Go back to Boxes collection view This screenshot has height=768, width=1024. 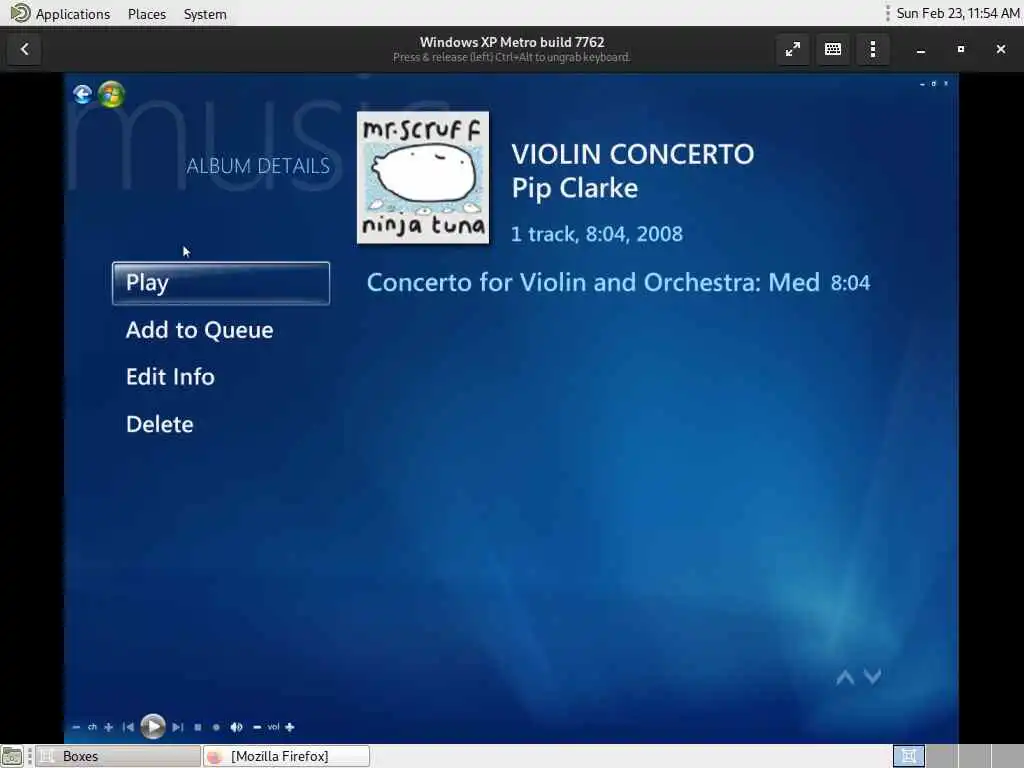click(25, 50)
